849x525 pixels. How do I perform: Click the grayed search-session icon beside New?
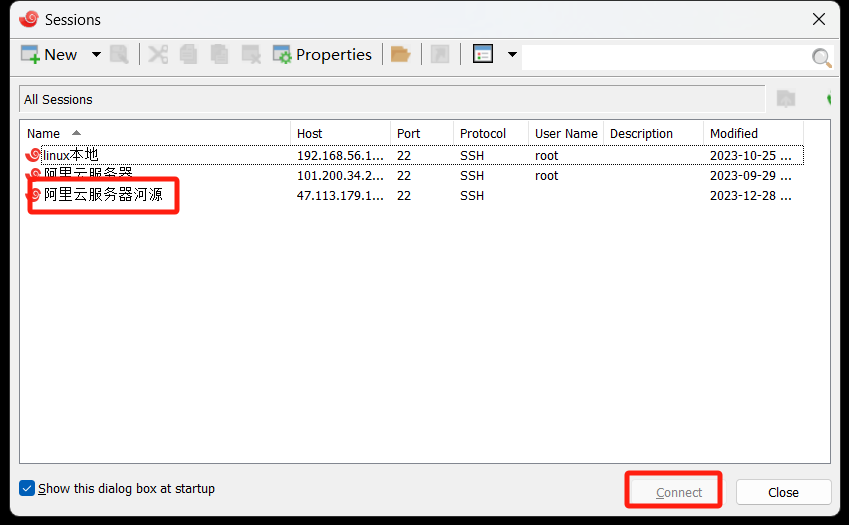(119, 55)
